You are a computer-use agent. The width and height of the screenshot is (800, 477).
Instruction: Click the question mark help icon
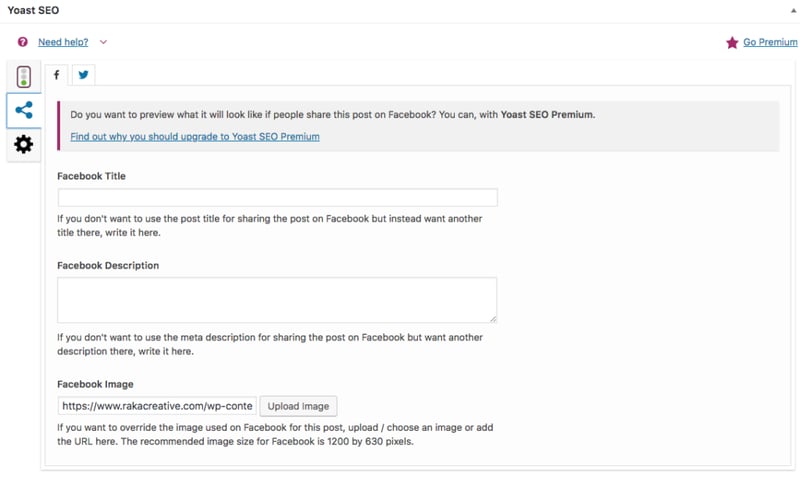click(x=22, y=42)
